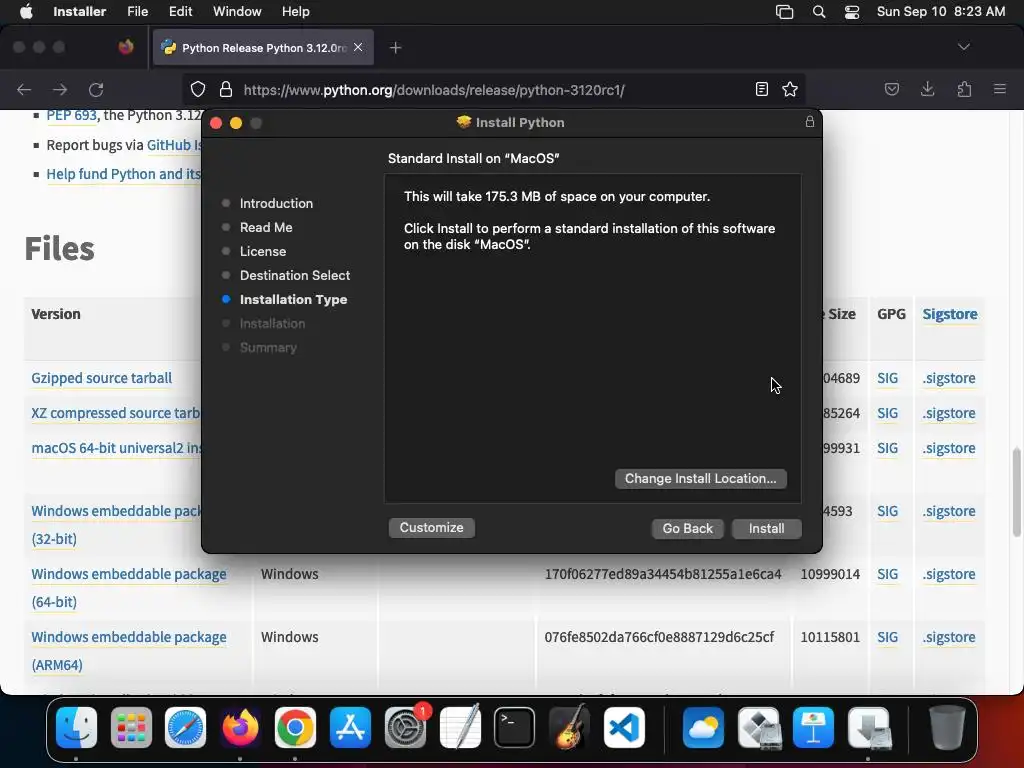1024x768 pixels.
Task: Open the Edit menu
Action: pos(180,12)
